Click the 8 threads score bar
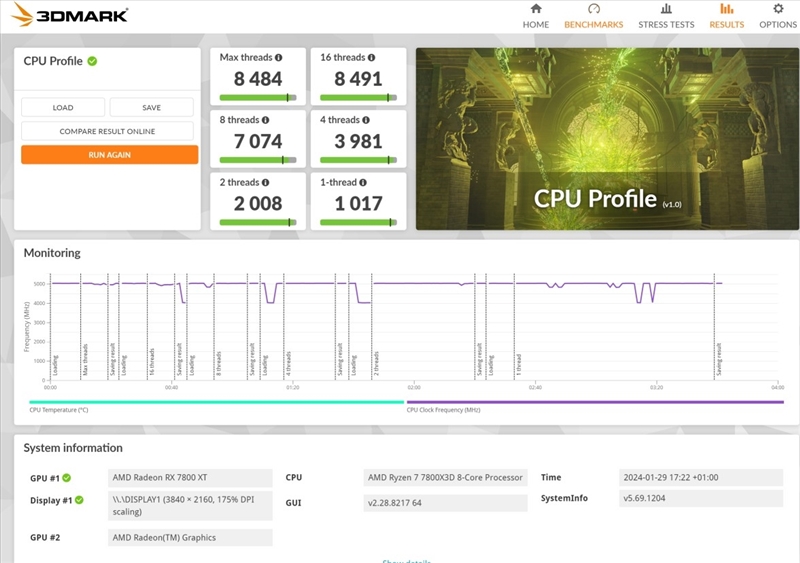 (x=258, y=160)
